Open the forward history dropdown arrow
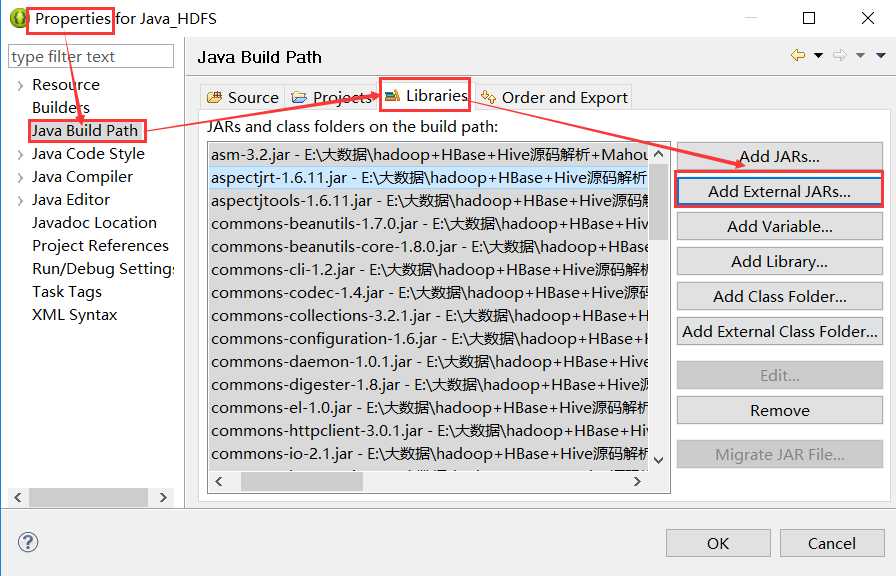Viewport: 896px width, 576px height. tap(860, 55)
